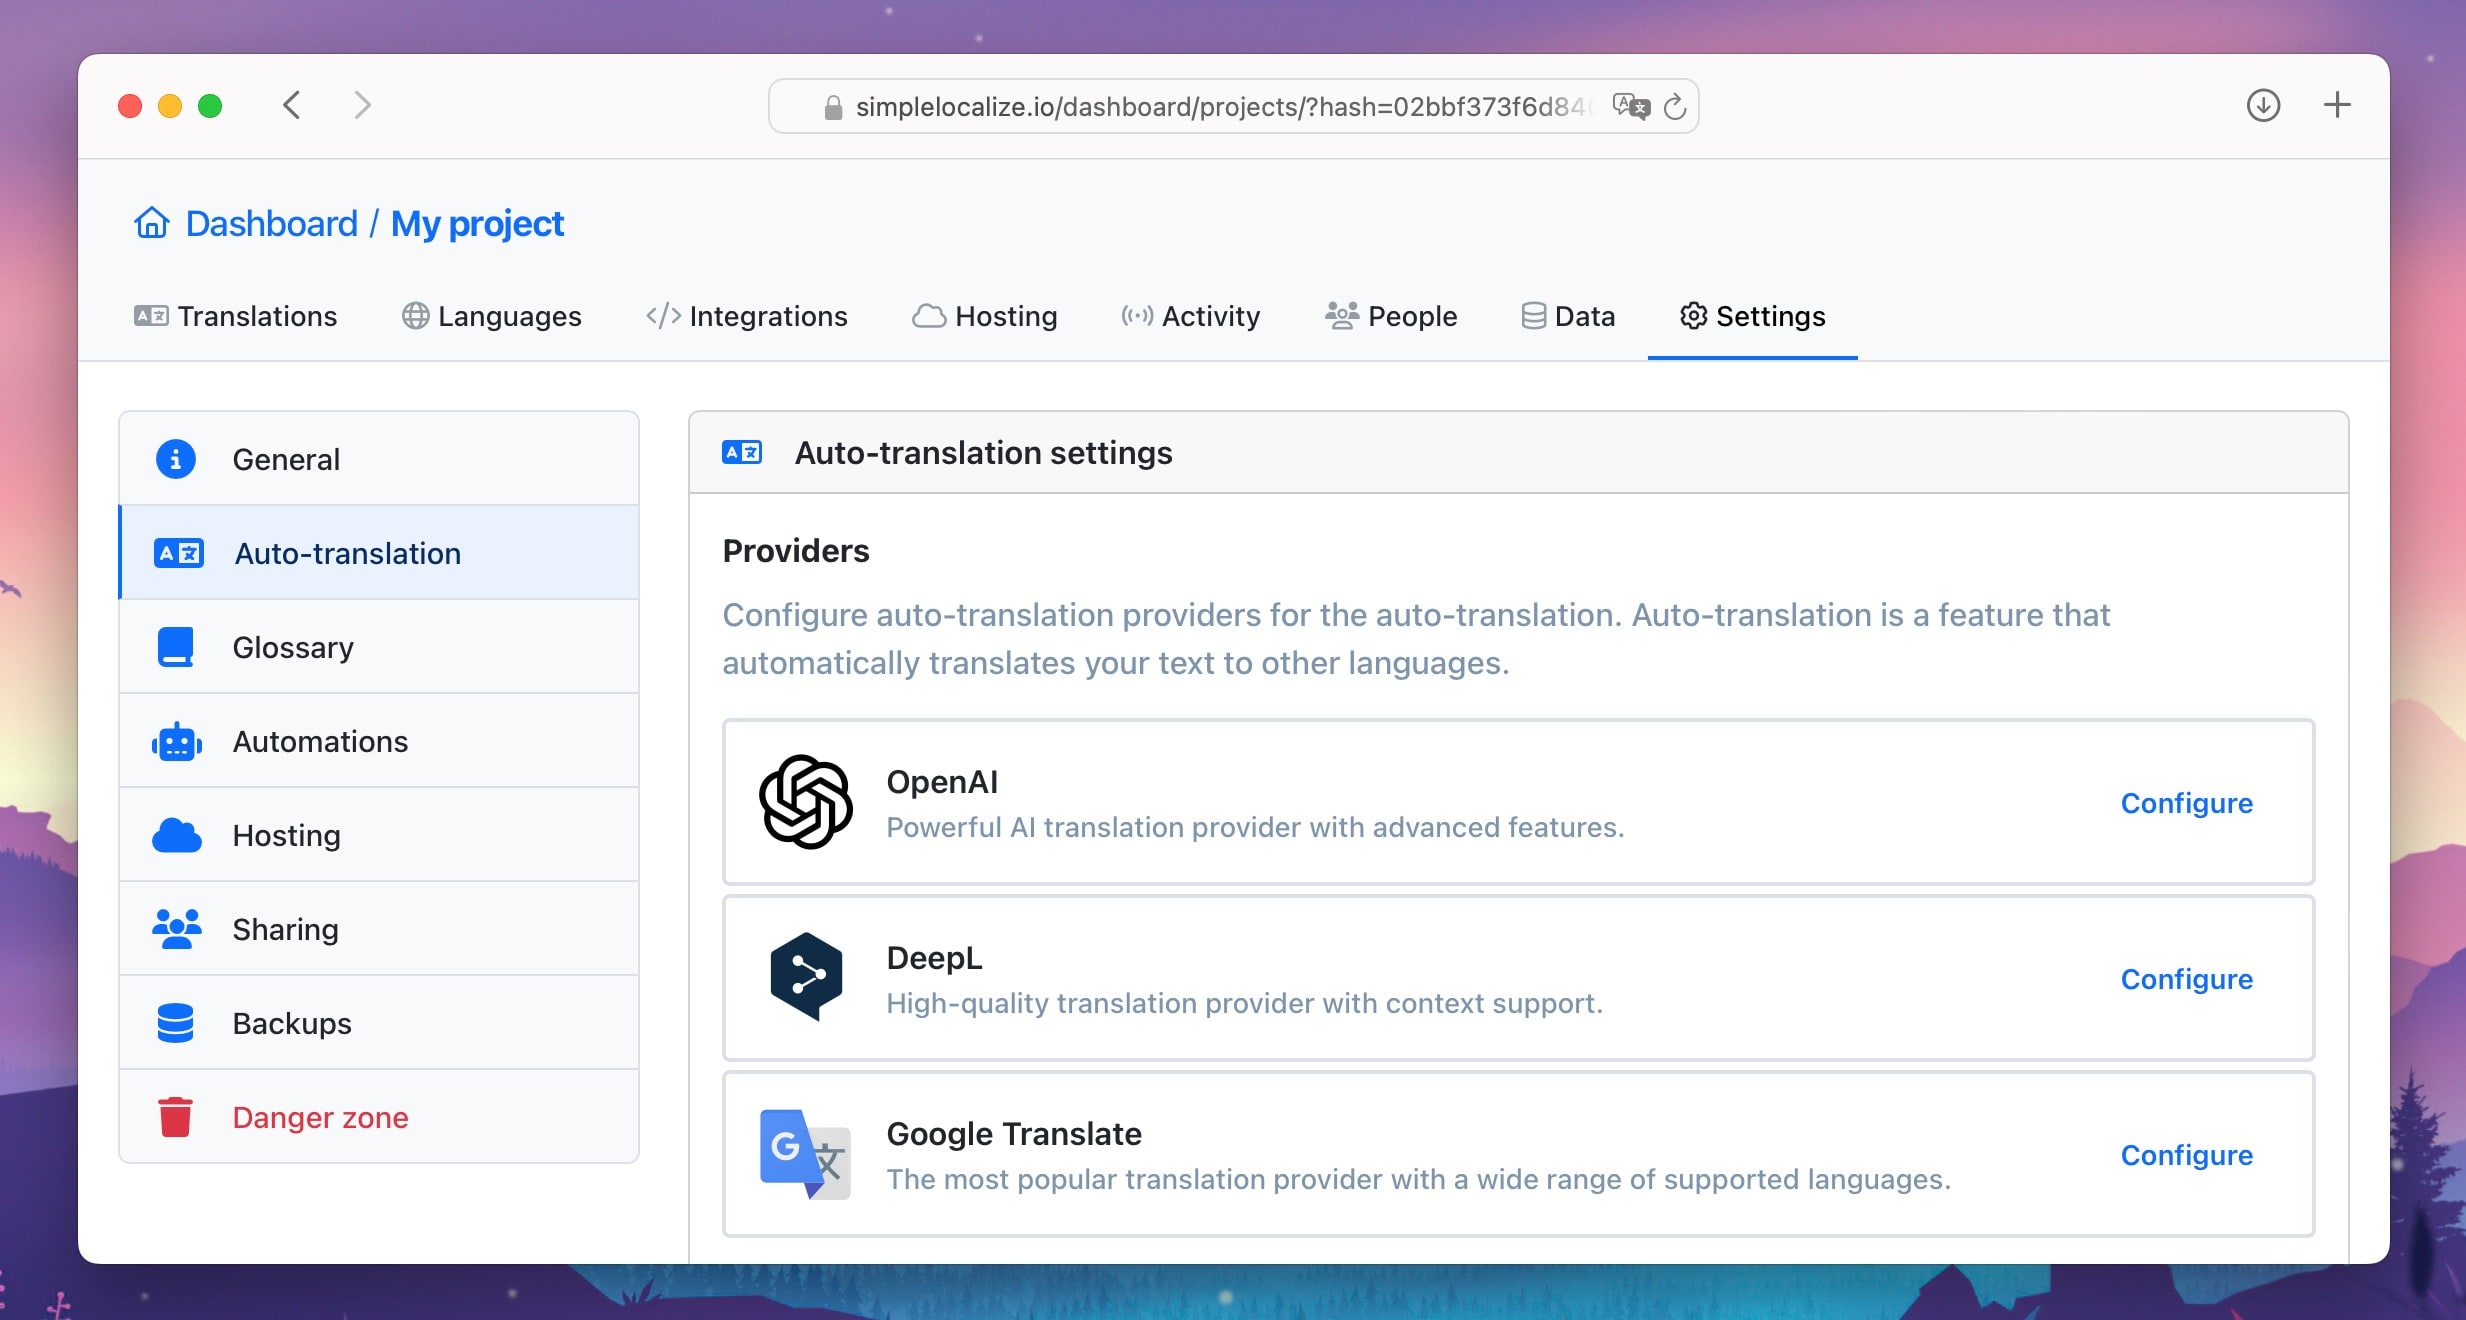
Task: Configure the OpenAI provider
Action: [2187, 803]
